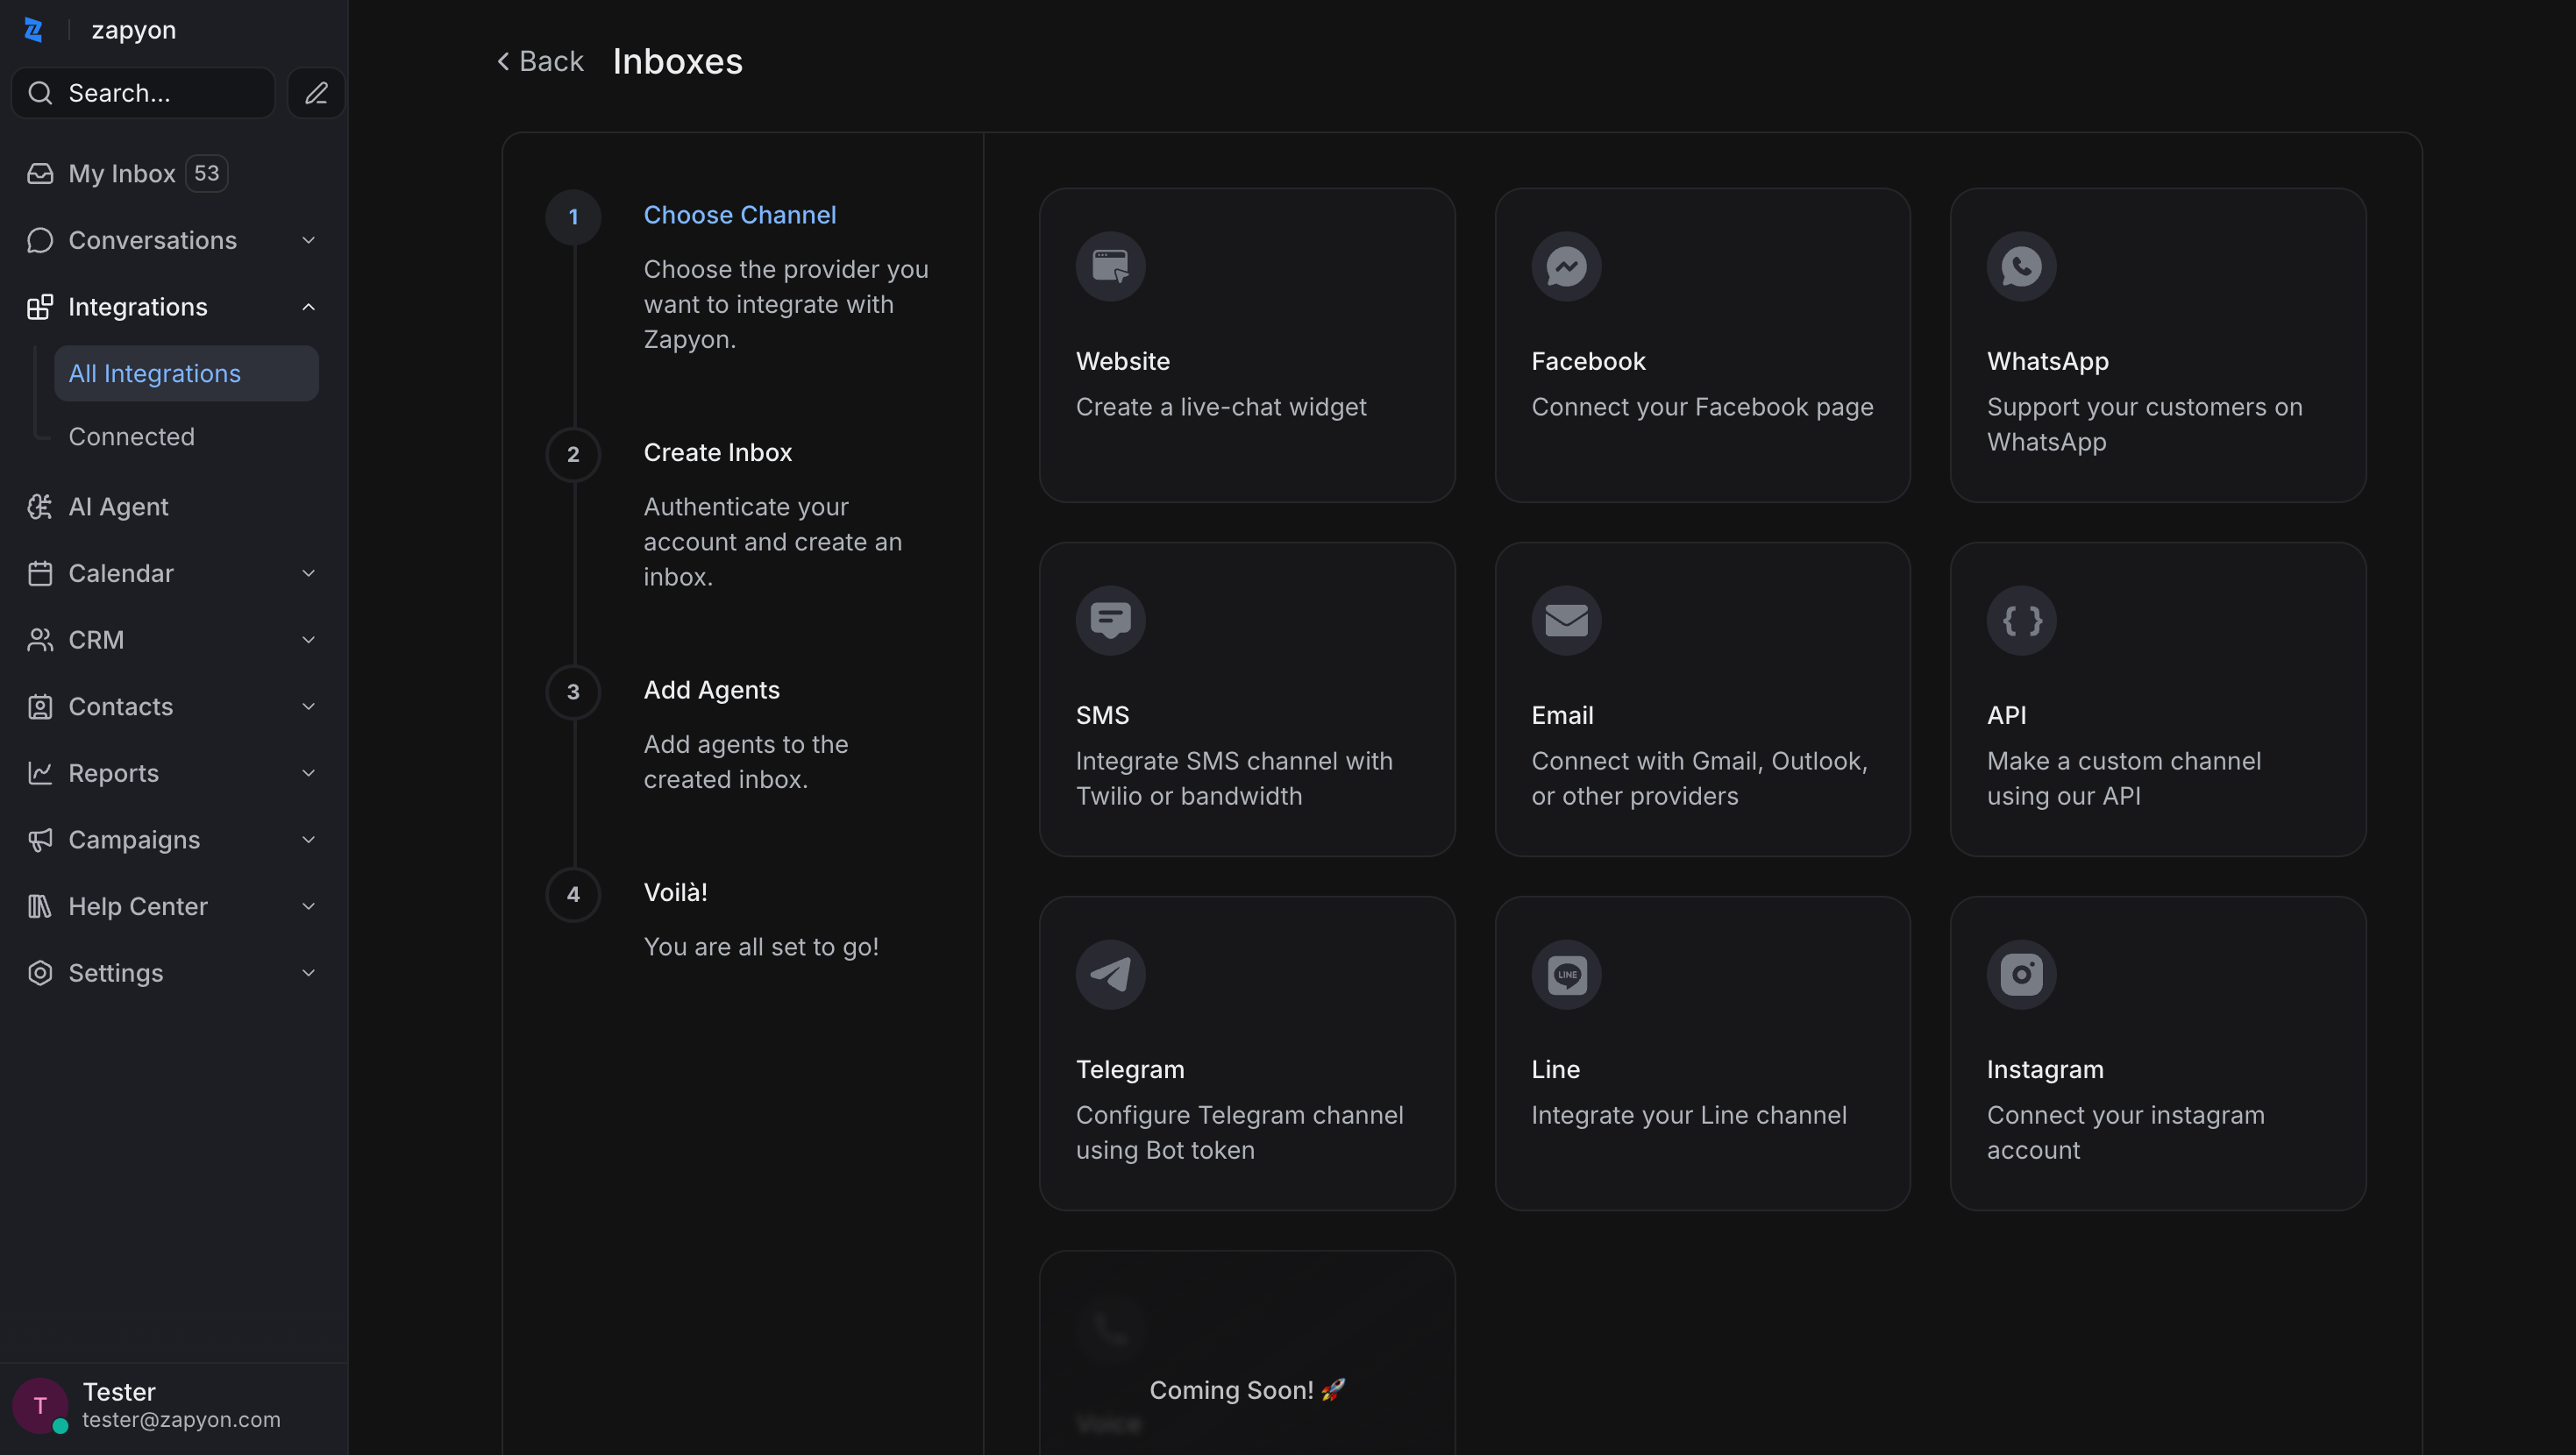Click the API curly braces icon
This screenshot has width=2576, height=1455.
tap(2021, 620)
